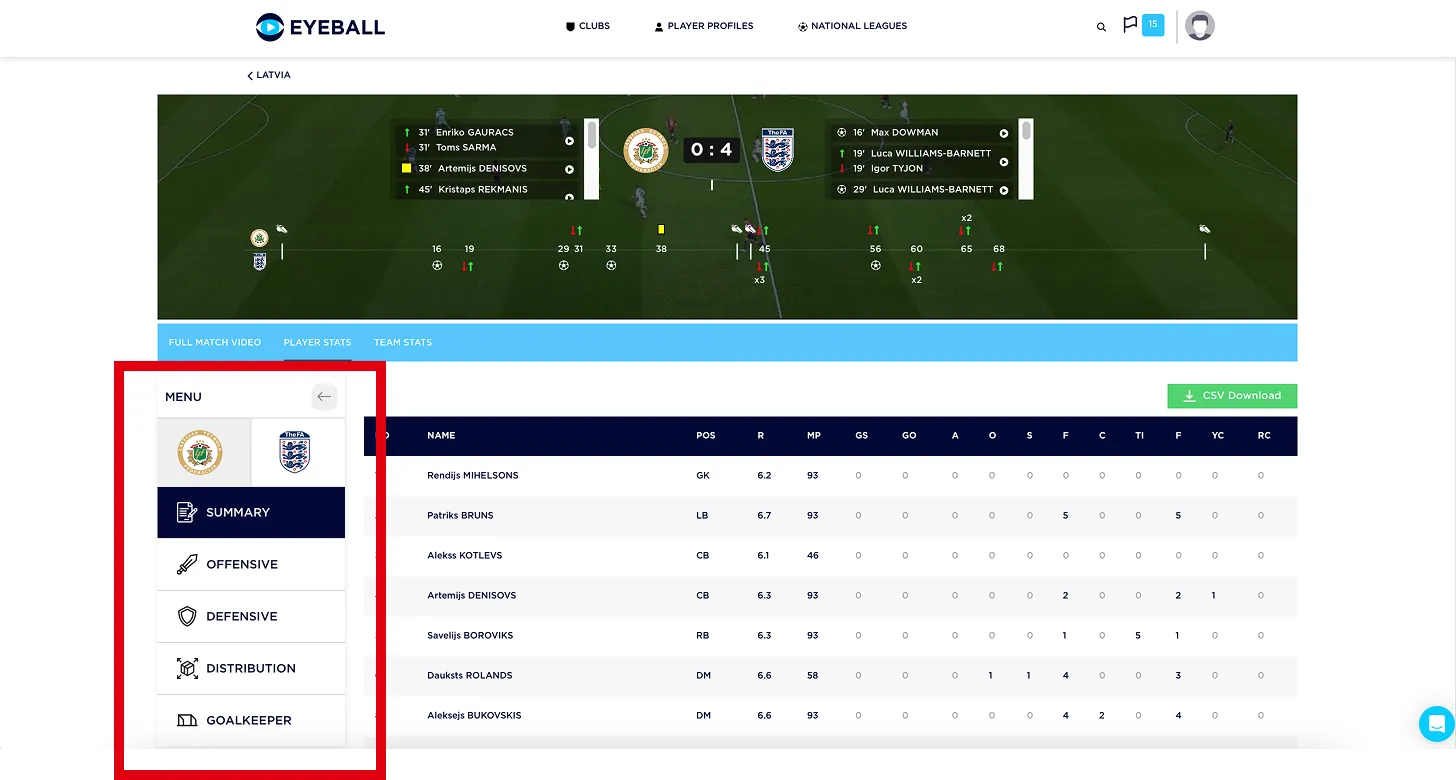Collapse the side menu with the back arrow
1456x780 pixels.
click(324, 397)
